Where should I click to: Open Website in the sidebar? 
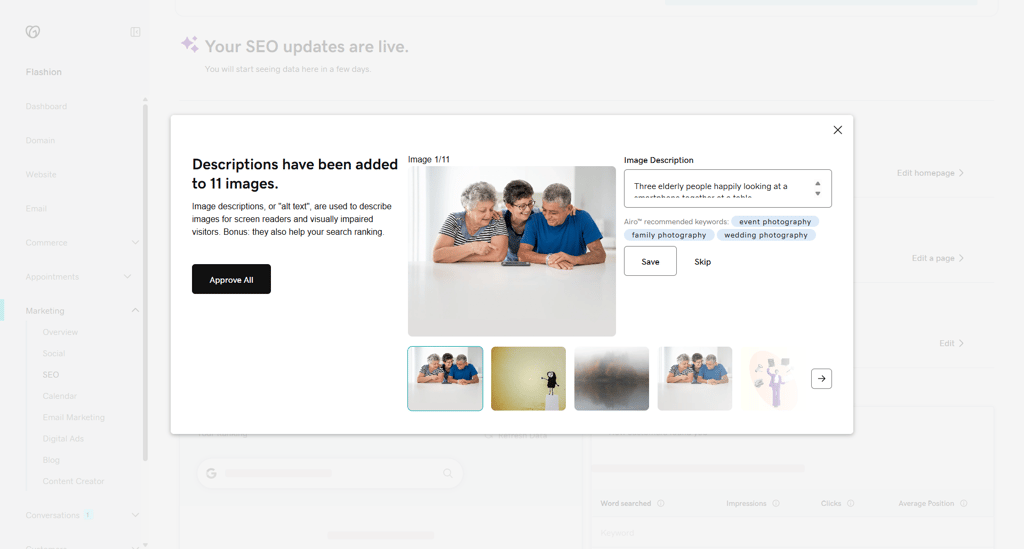pos(41,174)
